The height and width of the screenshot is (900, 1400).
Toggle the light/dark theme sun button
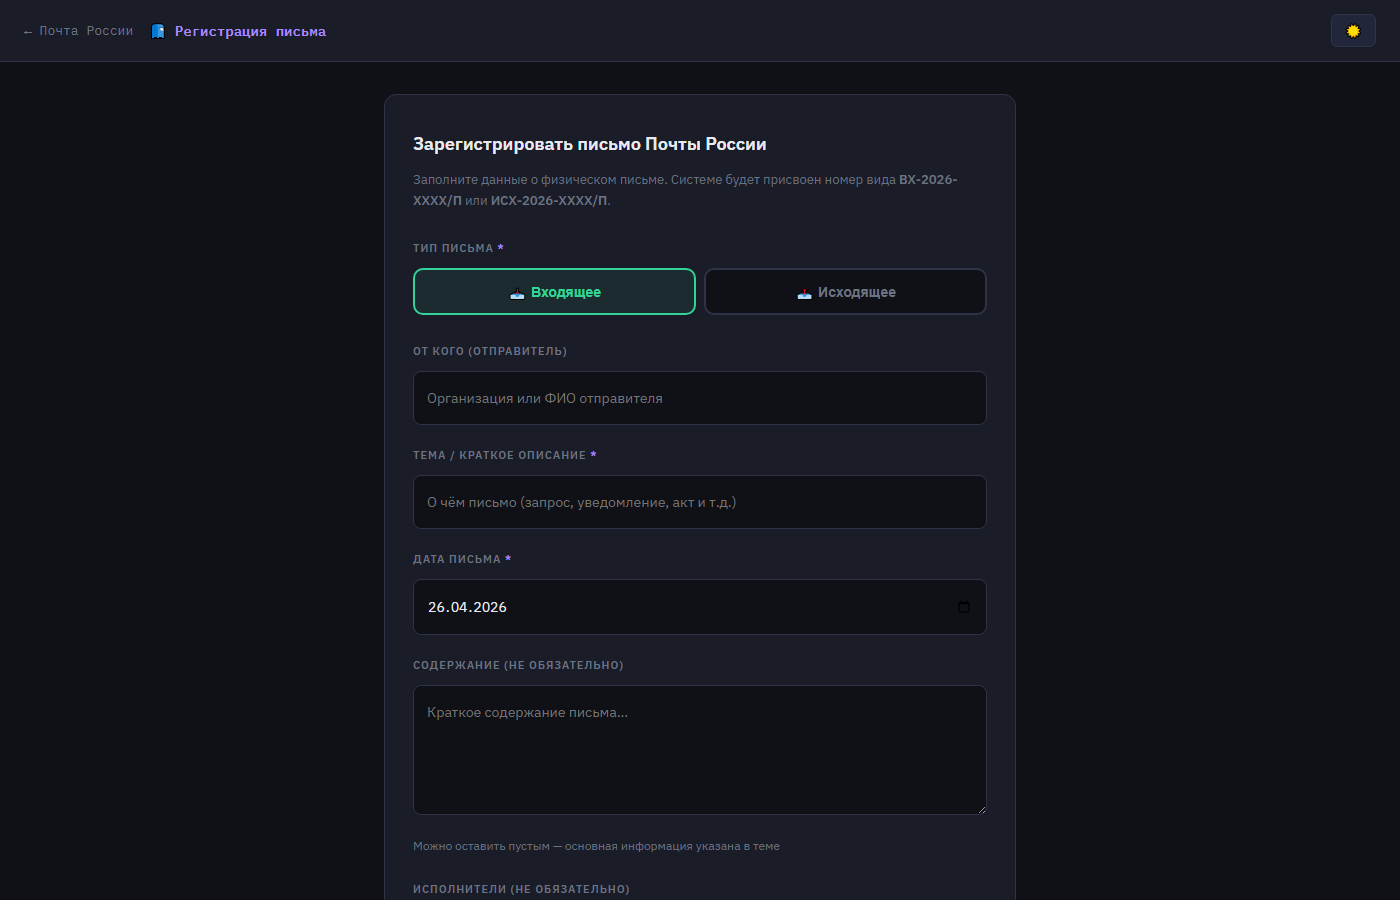click(1352, 31)
